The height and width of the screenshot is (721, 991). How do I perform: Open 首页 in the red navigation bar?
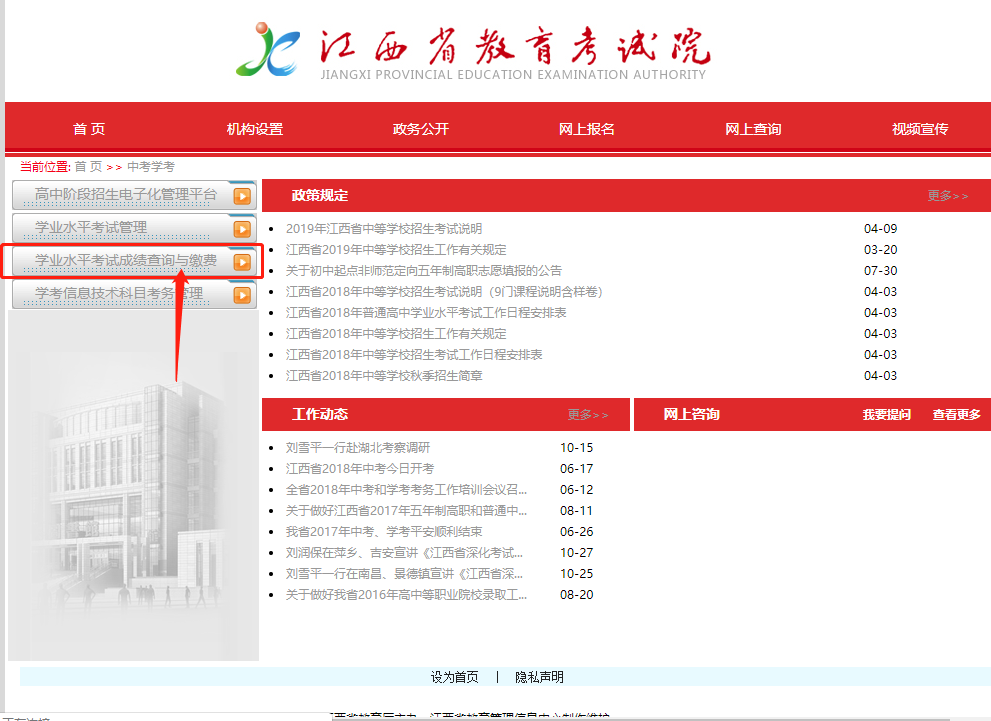coord(88,129)
